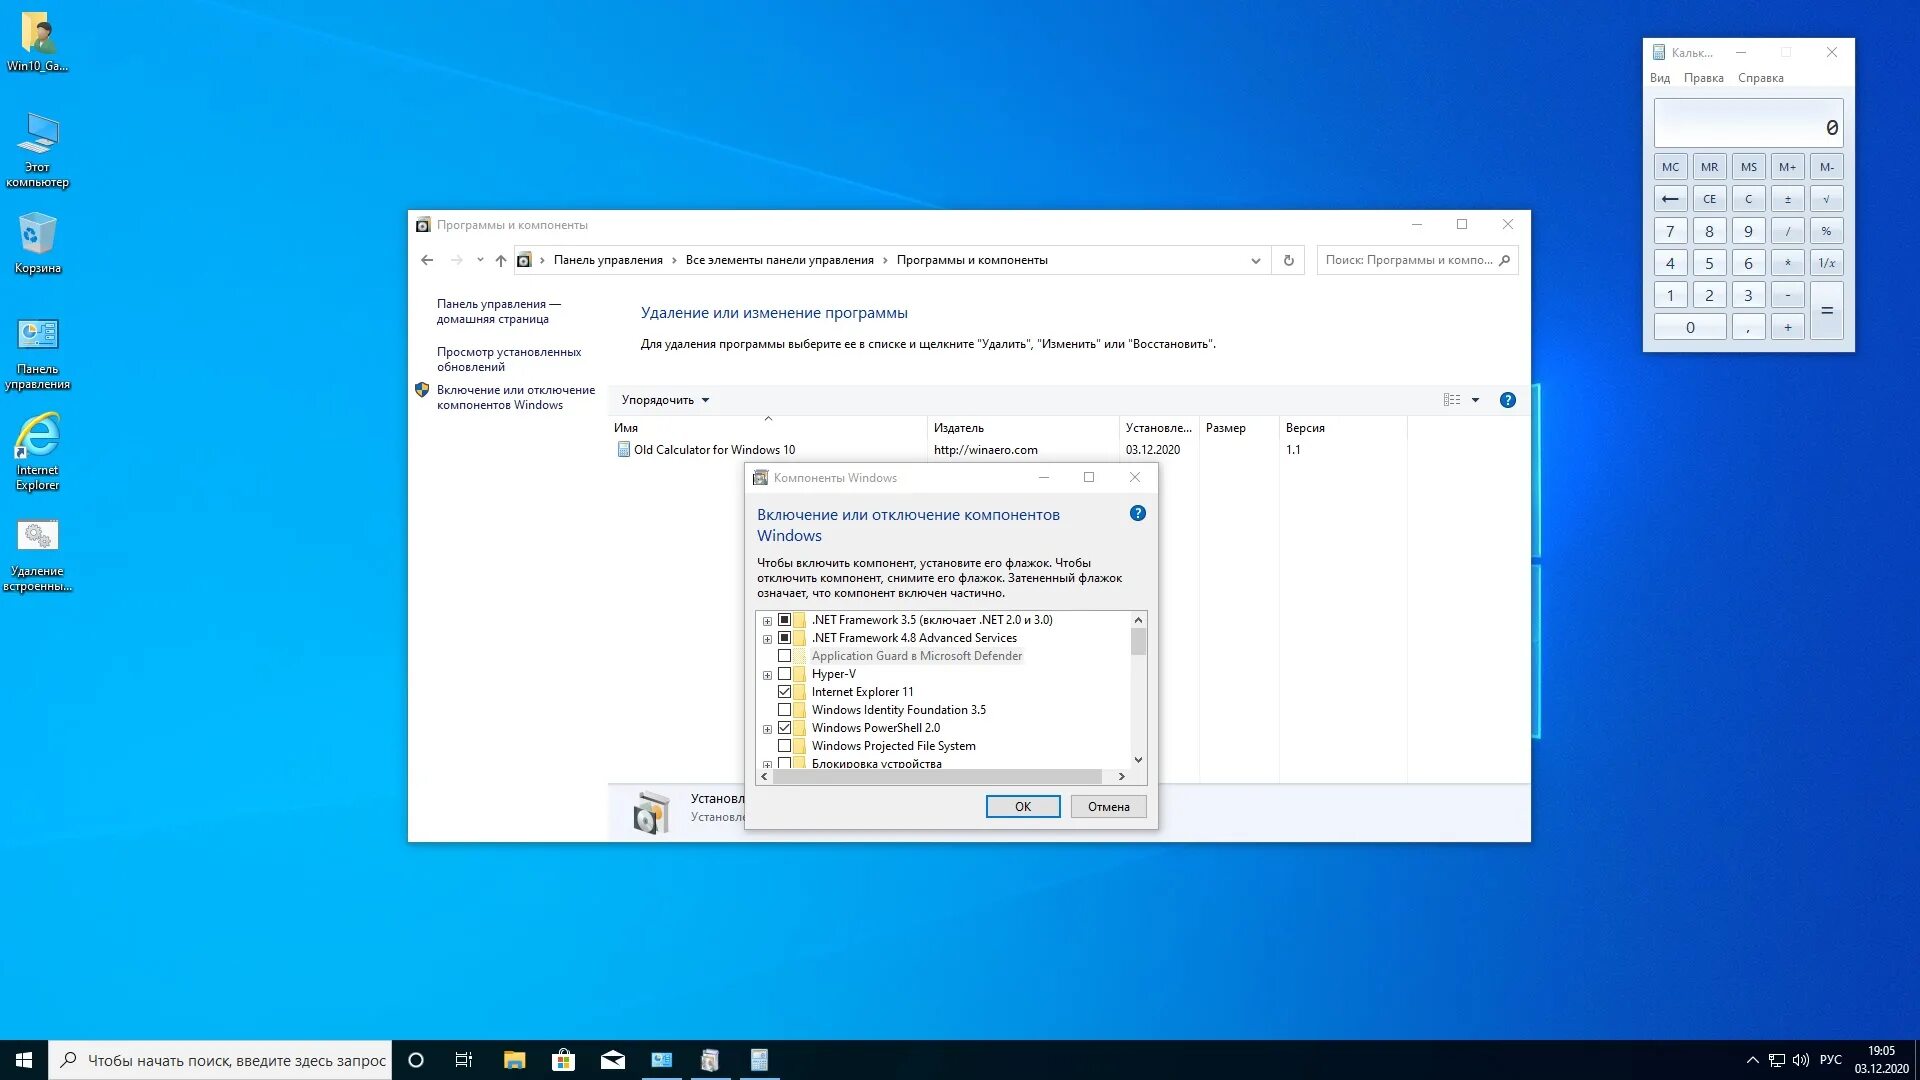Uncheck Internet Explorer 11 component
Screen dimensions: 1920x1080
tap(786, 691)
